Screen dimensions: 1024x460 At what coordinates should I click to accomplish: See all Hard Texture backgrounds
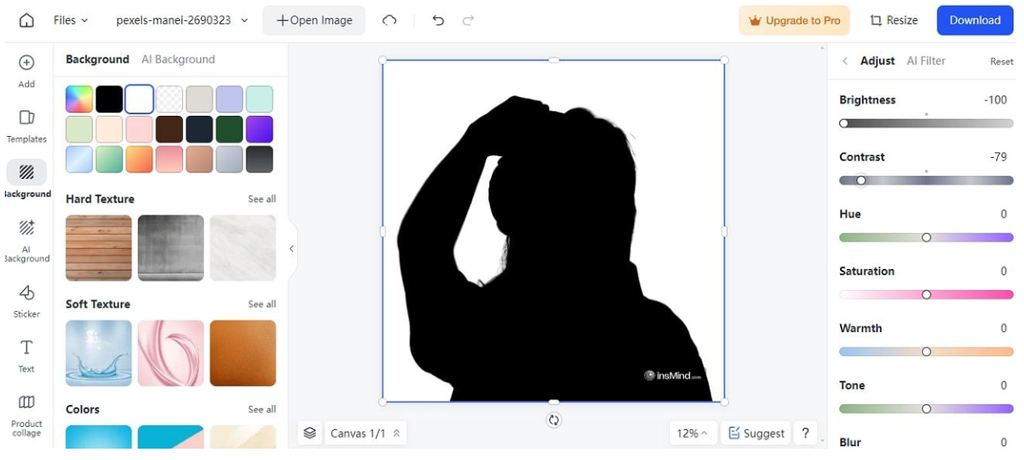click(262, 199)
